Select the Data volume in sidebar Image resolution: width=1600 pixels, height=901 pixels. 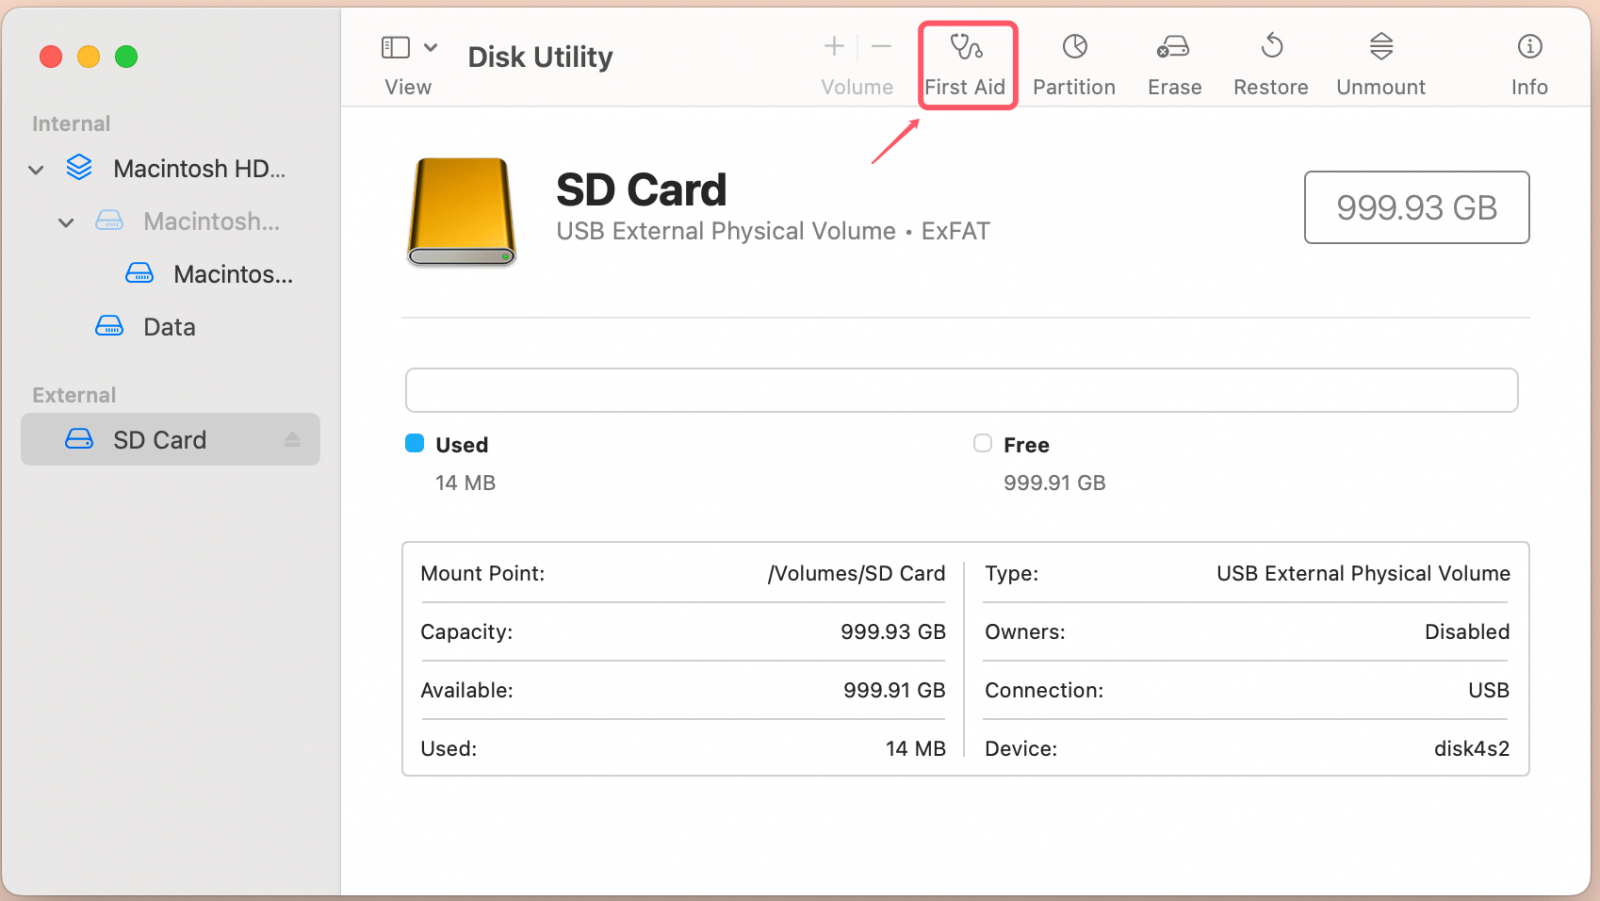tap(169, 327)
